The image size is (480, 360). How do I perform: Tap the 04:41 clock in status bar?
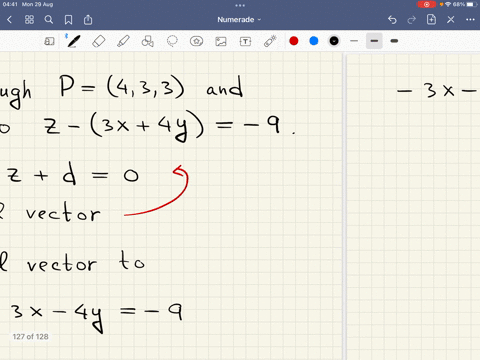tap(10, 4)
